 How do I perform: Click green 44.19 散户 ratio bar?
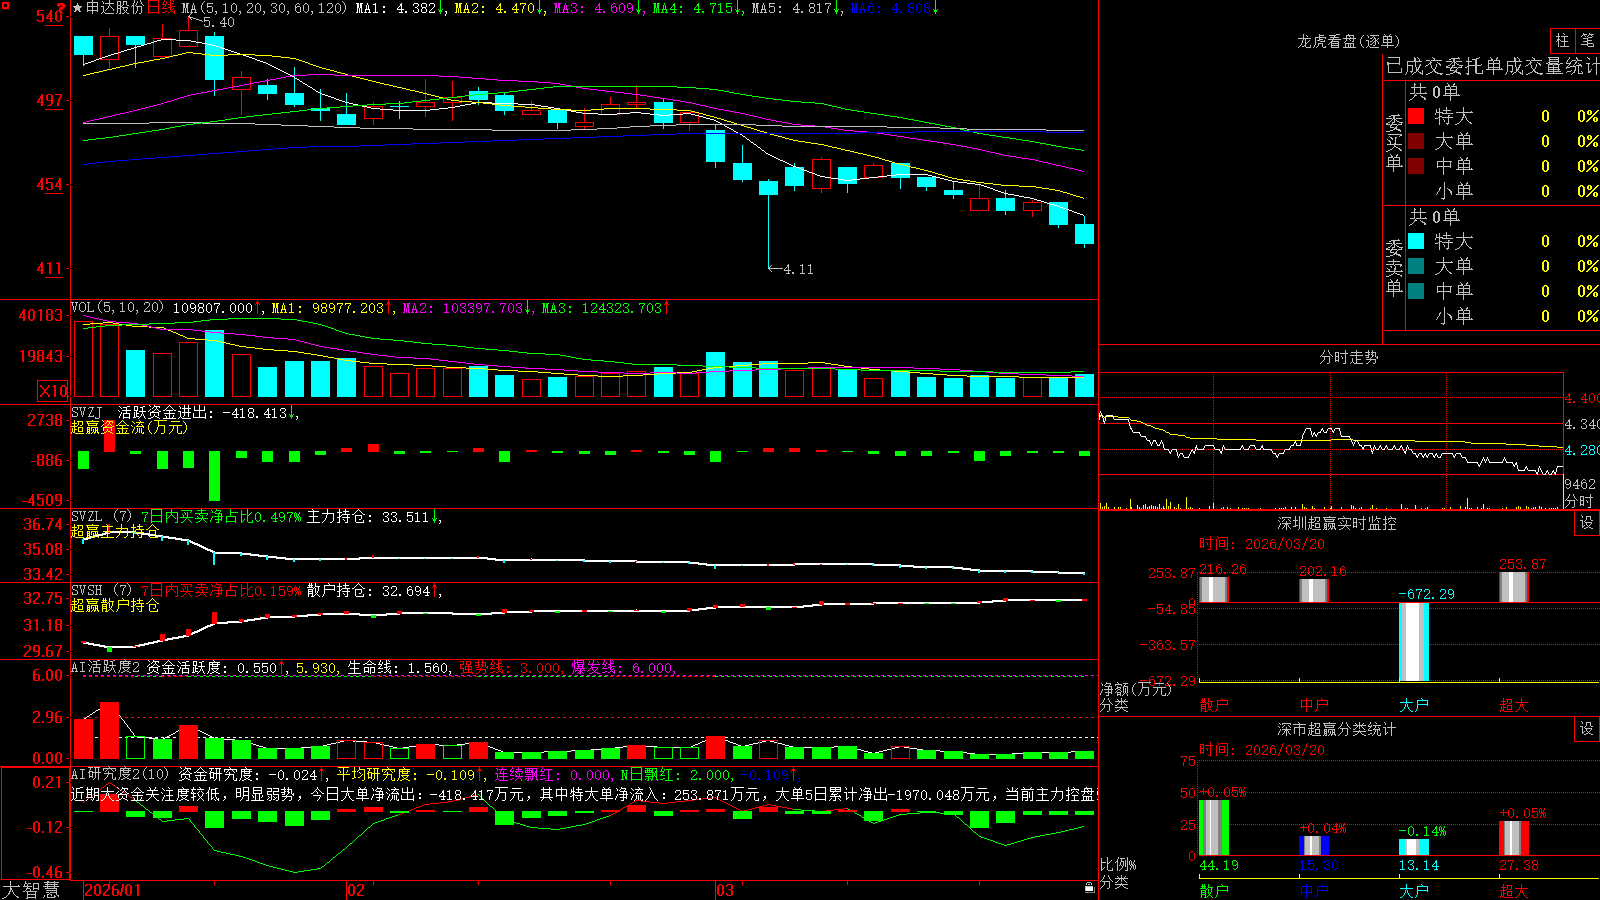click(1214, 827)
